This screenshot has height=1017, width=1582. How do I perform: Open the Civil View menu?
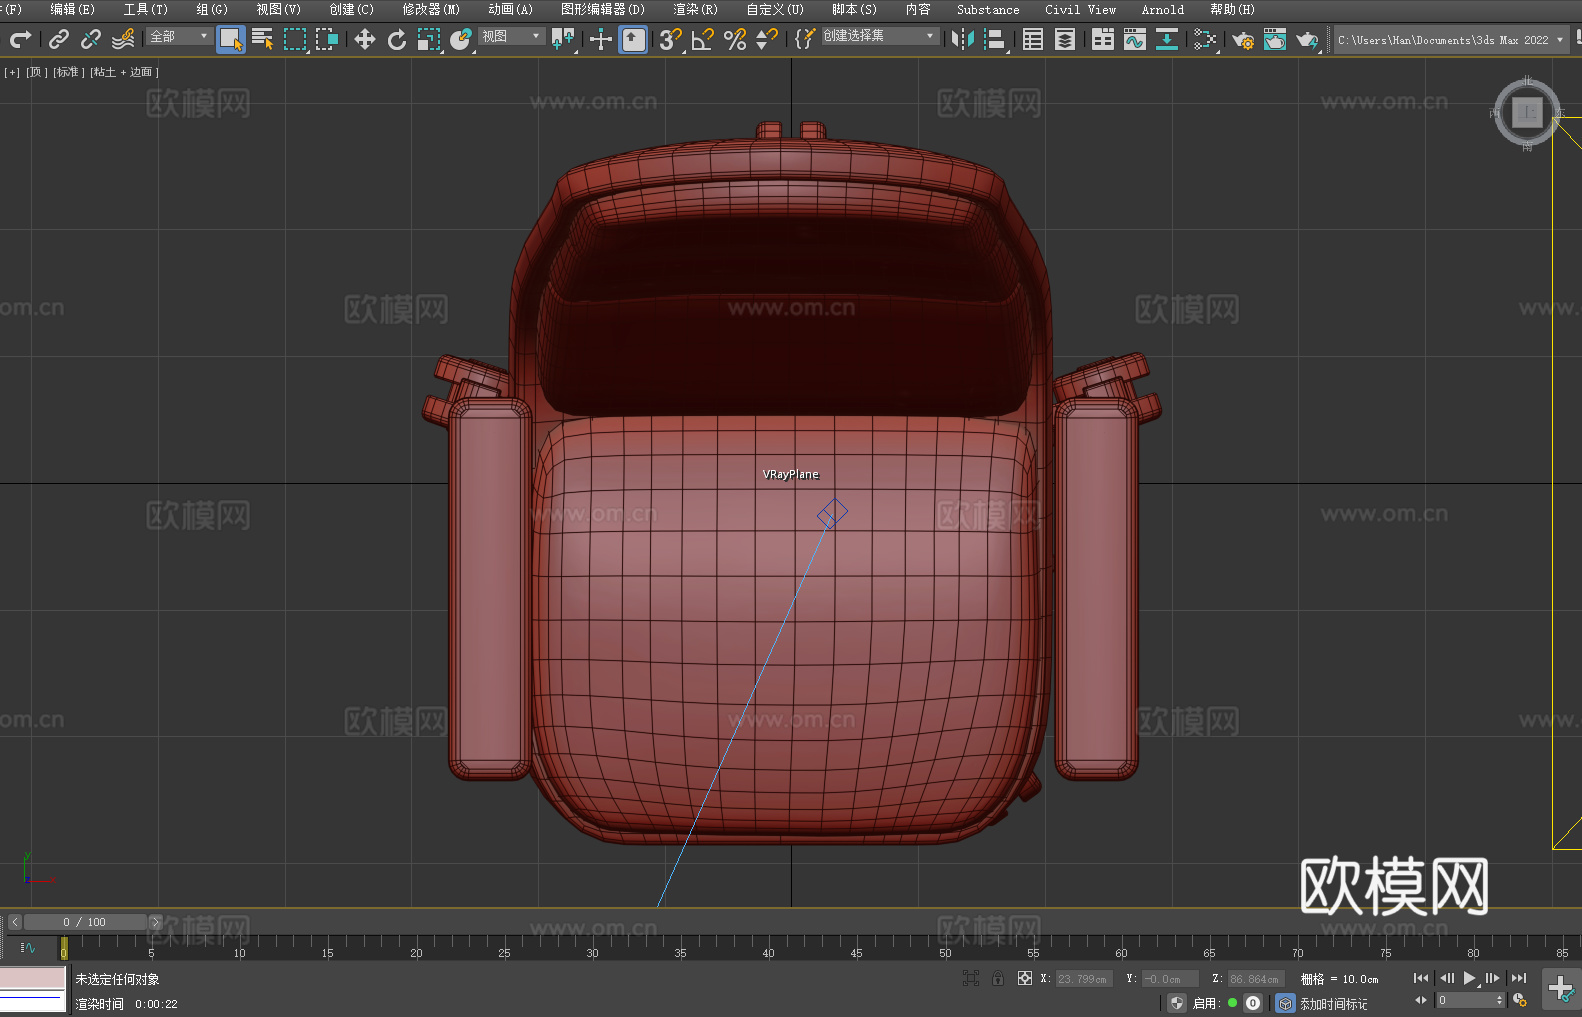(x=1080, y=9)
